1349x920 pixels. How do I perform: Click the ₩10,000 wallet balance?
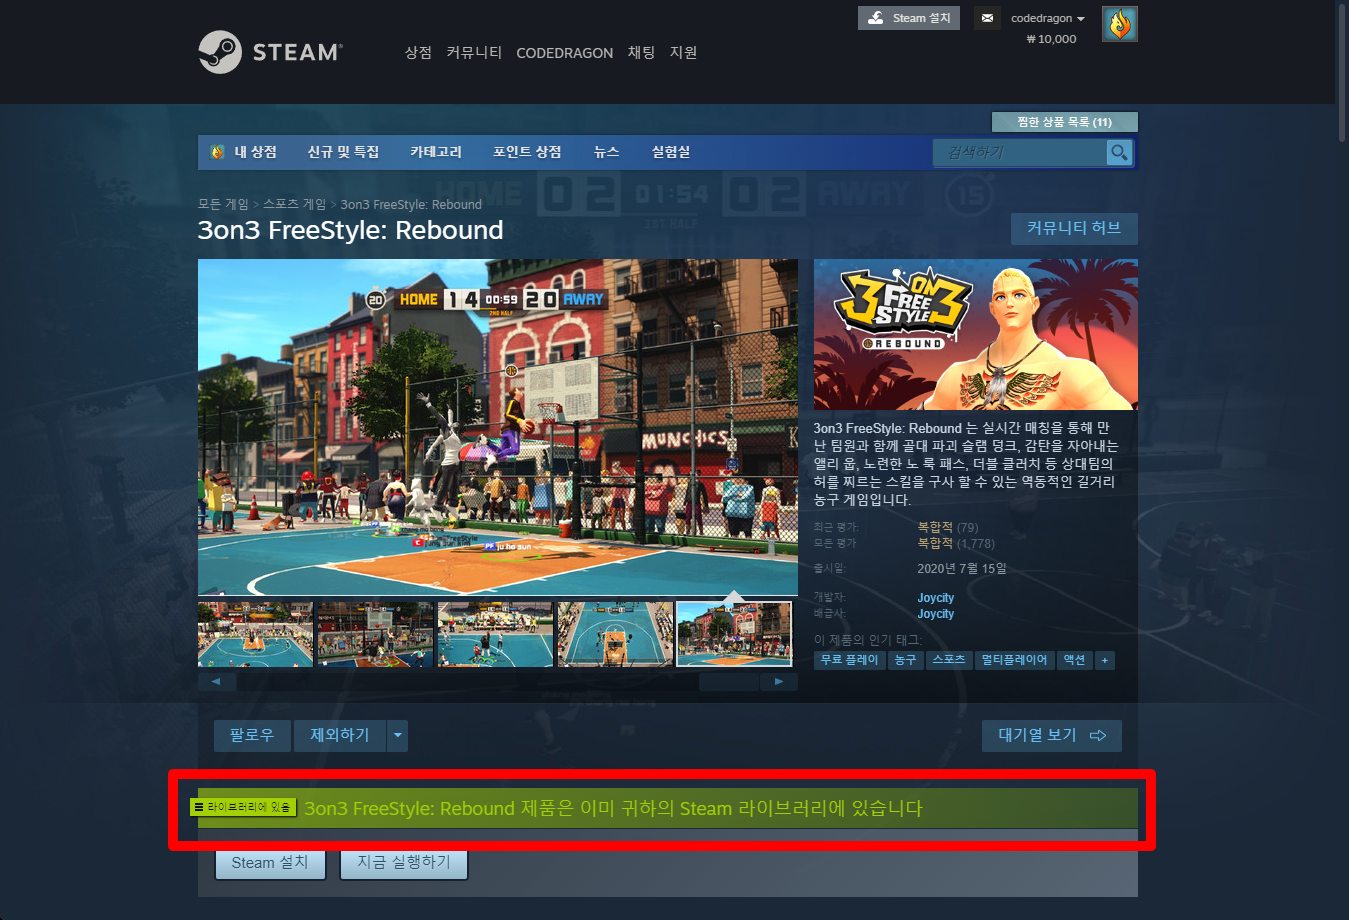(1051, 39)
